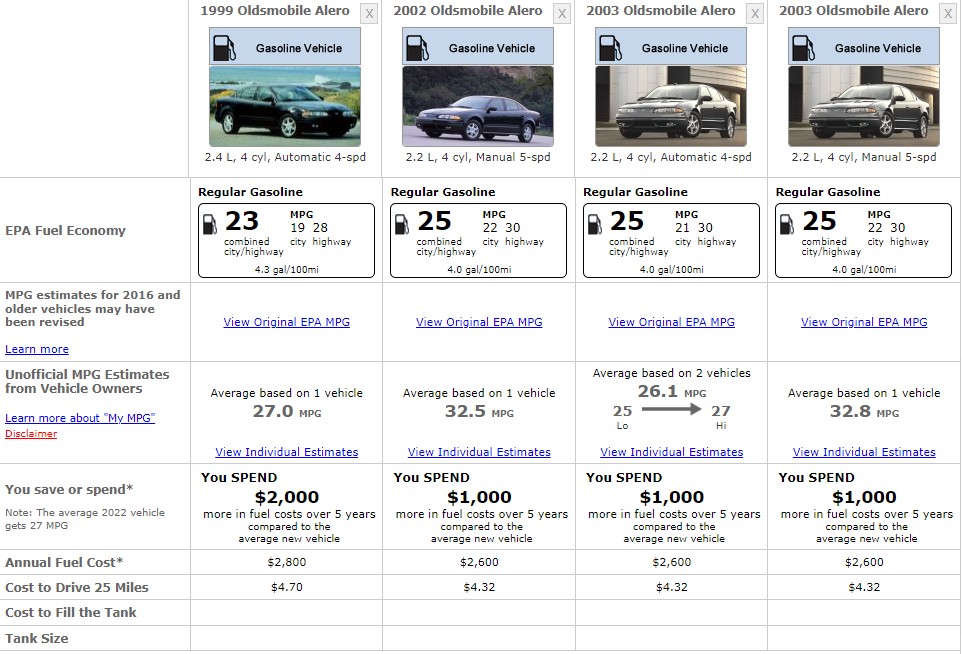The height and width of the screenshot is (654, 962).
Task: Click gas pump icon in 2003 Manual Alero banner
Action: tap(804, 48)
